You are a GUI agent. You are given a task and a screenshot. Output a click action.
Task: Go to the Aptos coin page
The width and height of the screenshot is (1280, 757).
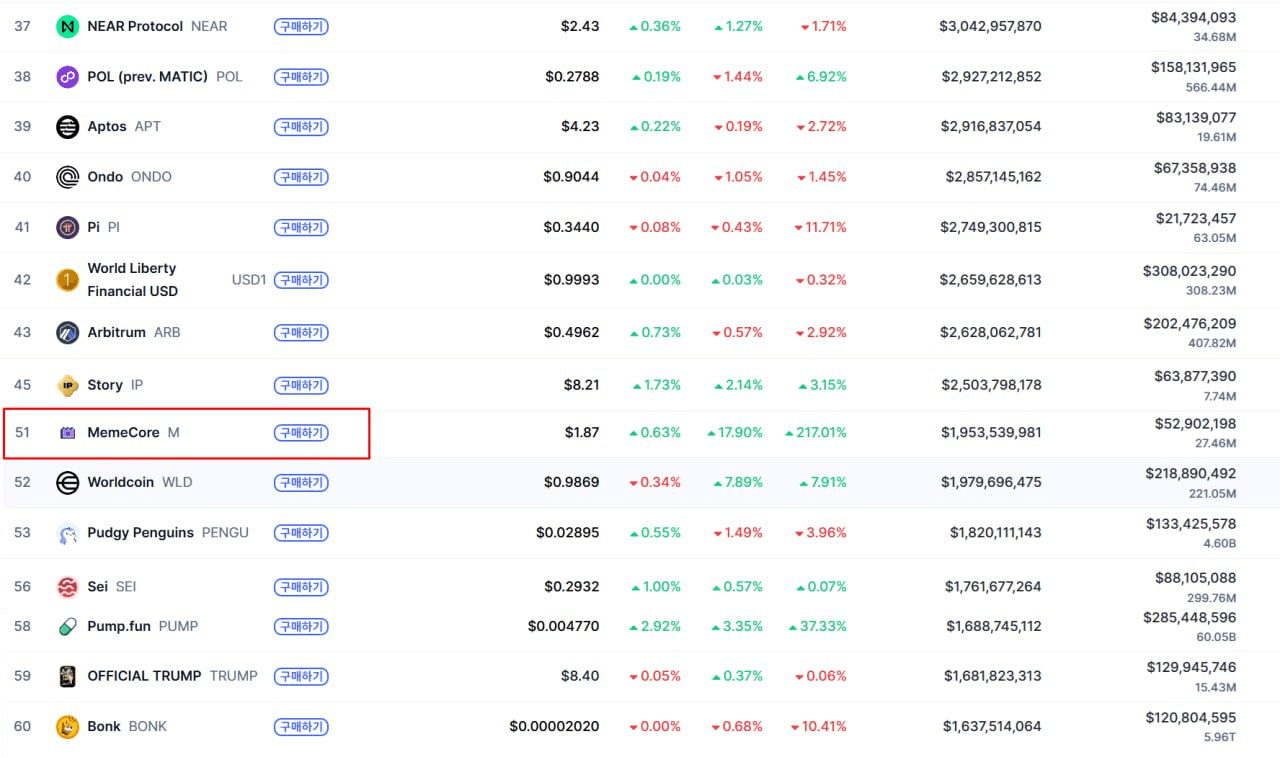click(x=107, y=126)
